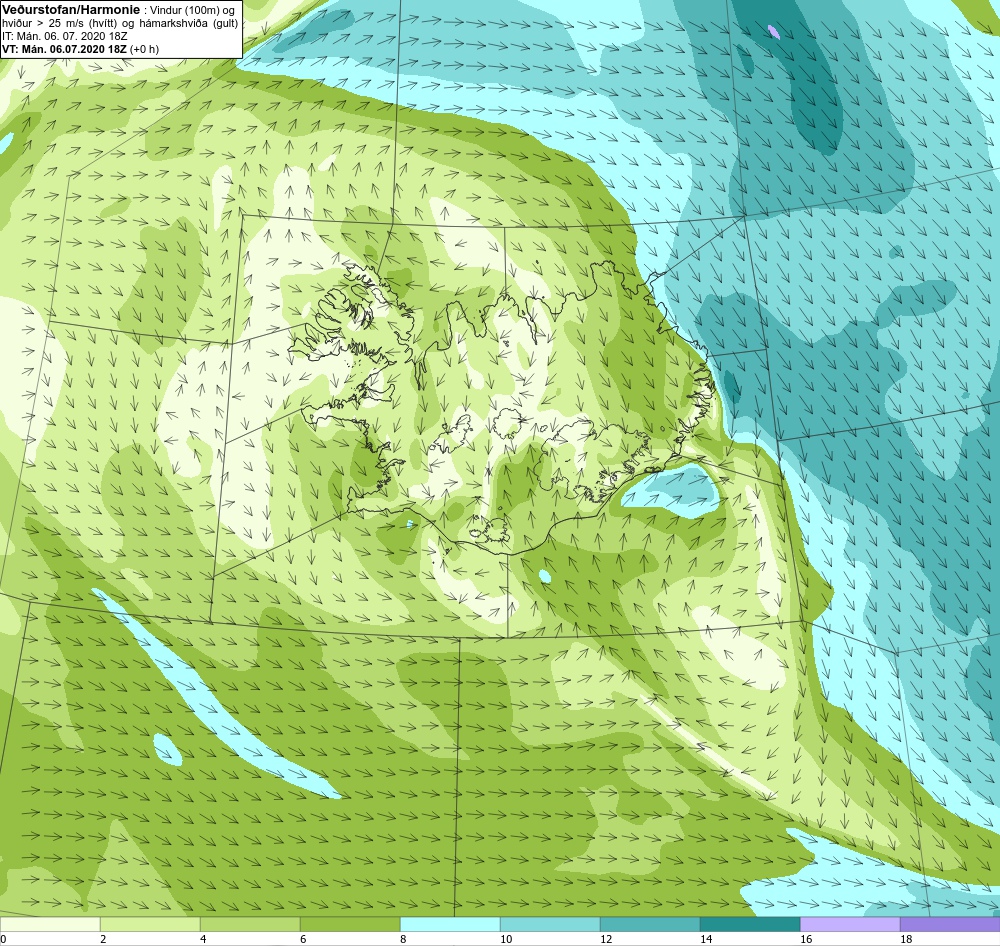1000x946 pixels.
Task: Click the legend value label 6
Action: pos(303,939)
